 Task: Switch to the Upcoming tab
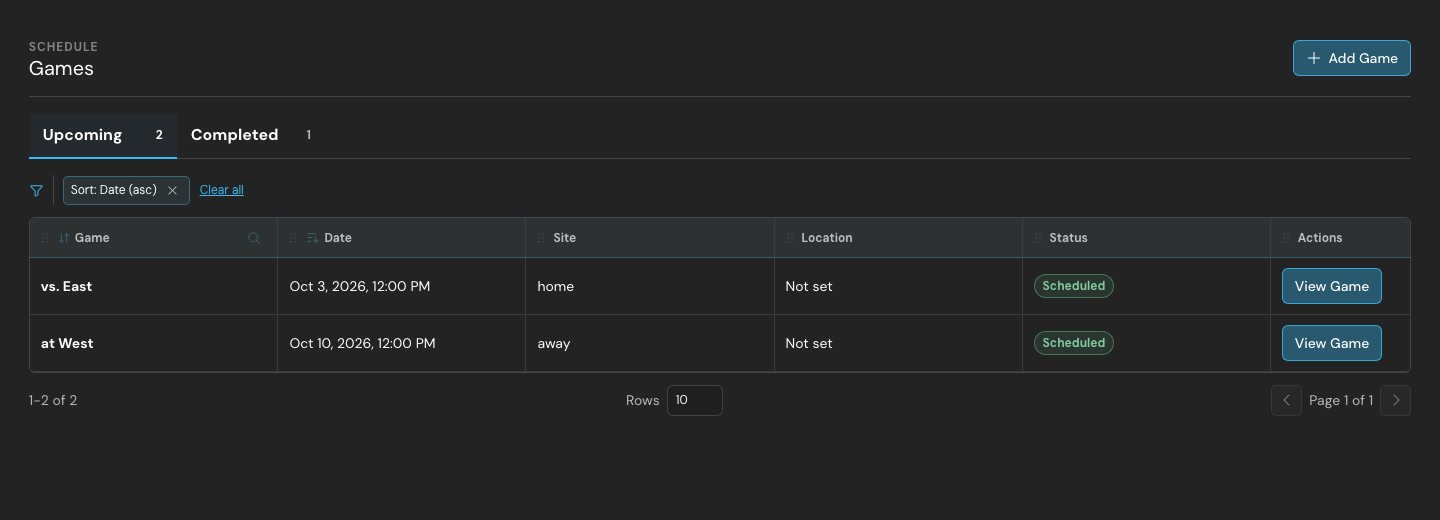click(103, 135)
